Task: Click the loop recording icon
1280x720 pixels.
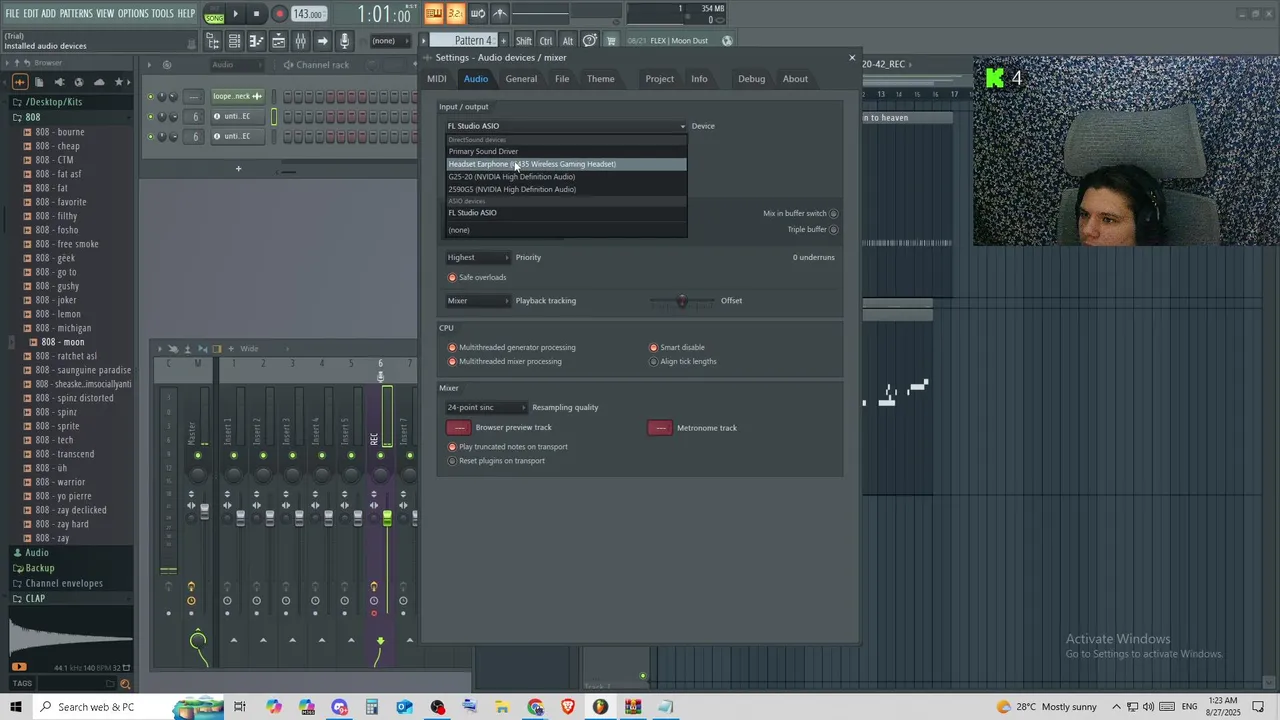Action: [x=477, y=14]
